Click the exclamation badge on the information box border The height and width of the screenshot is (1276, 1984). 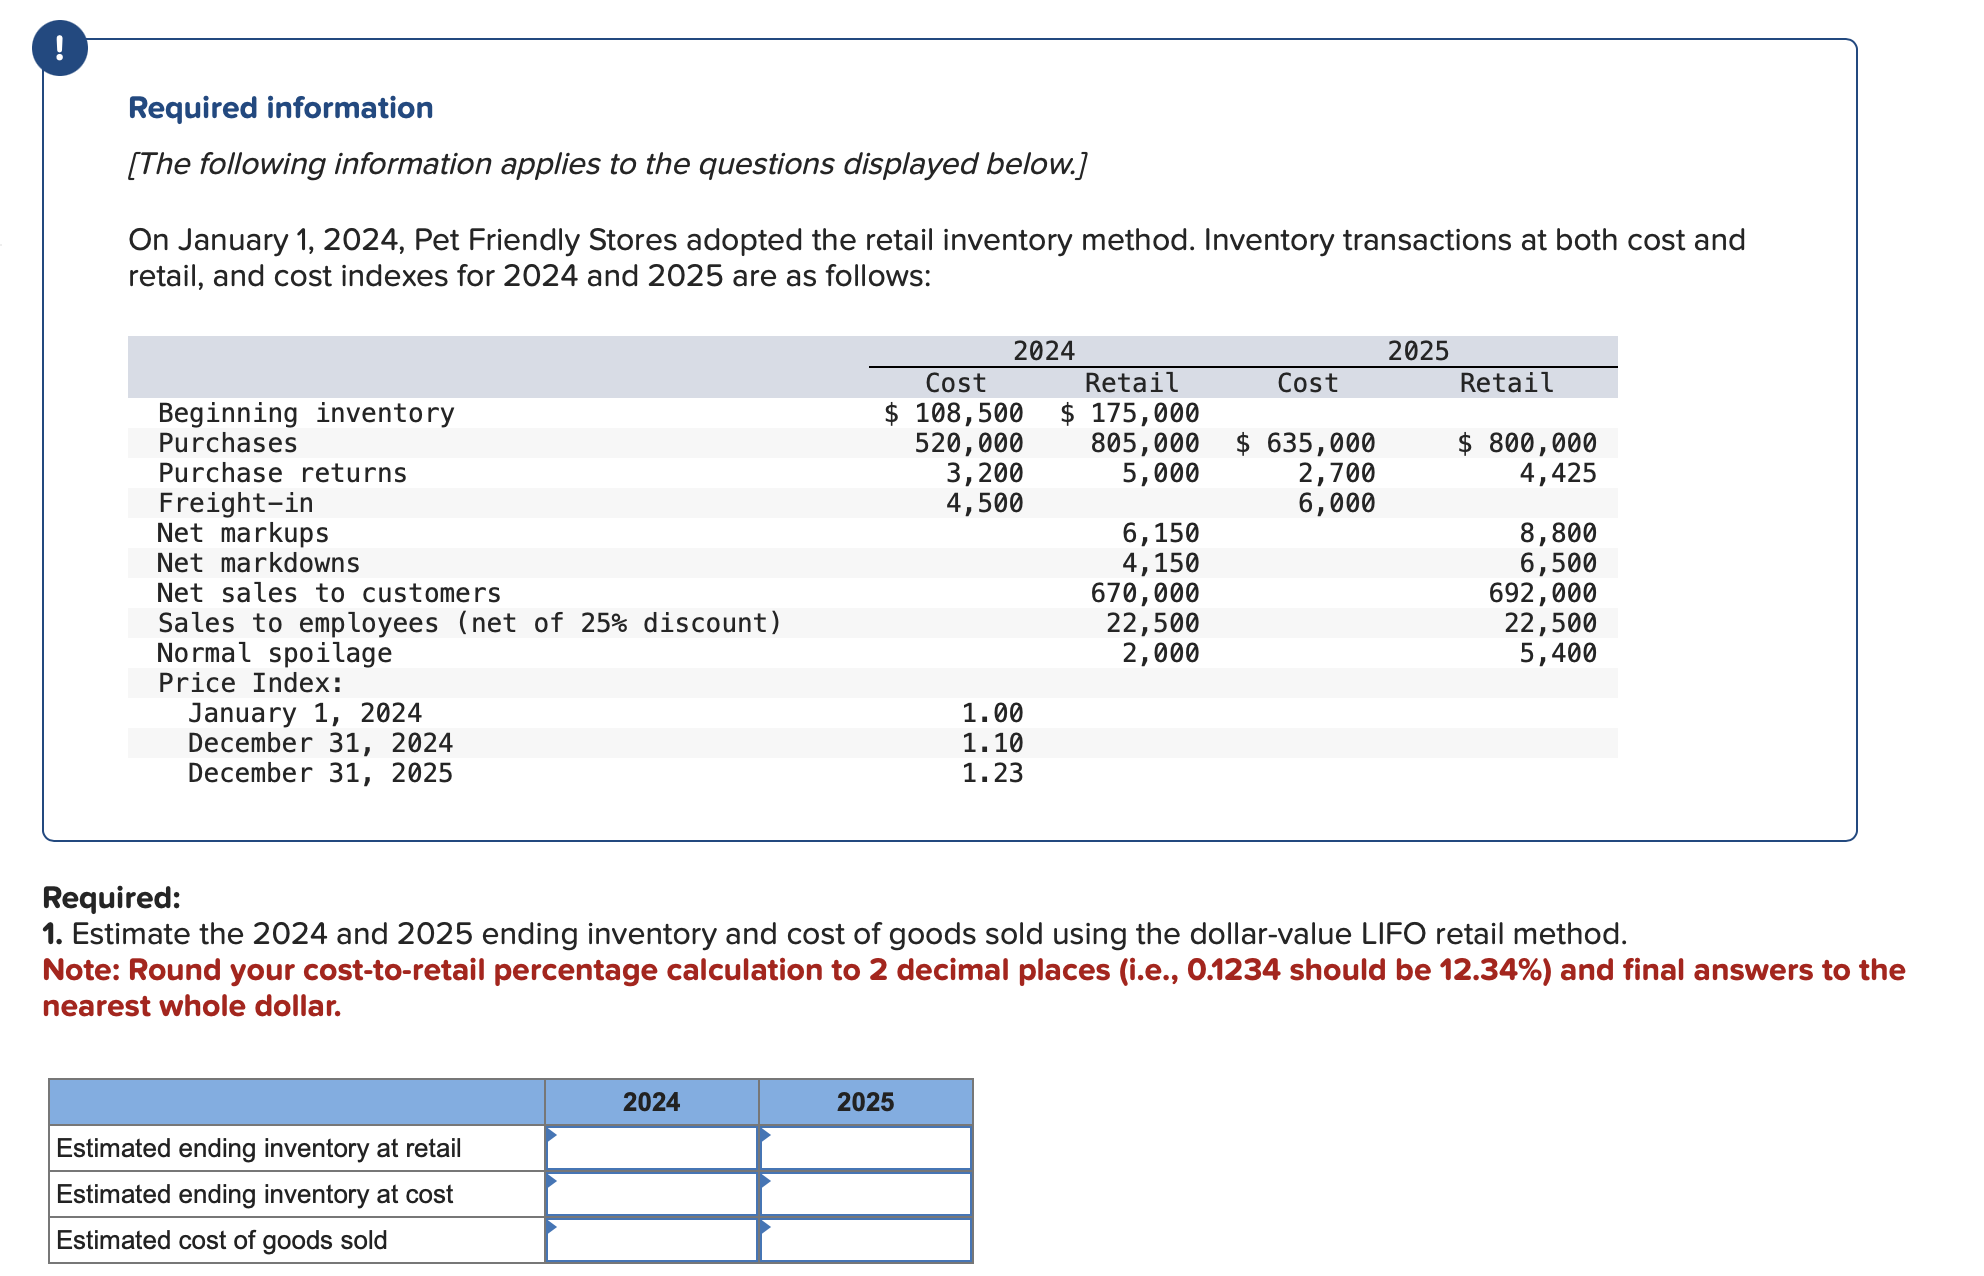(60, 46)
